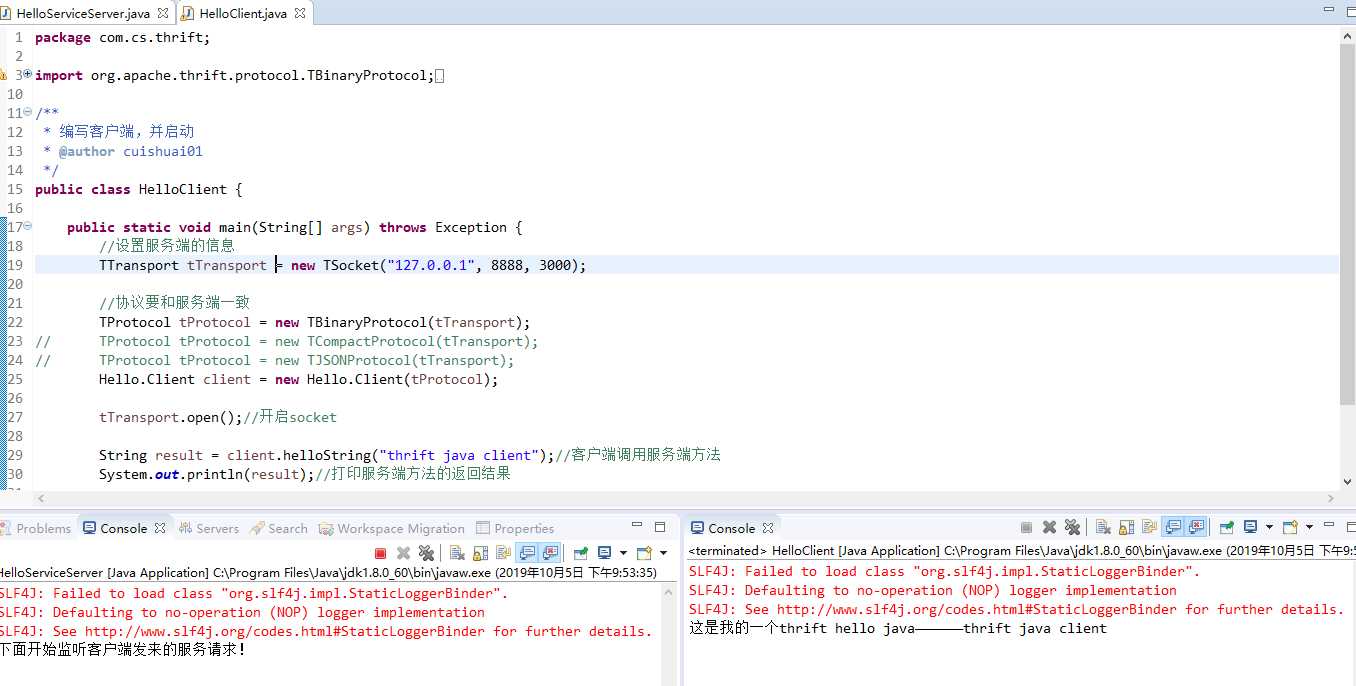Viewport: 1356px width, 686px height.
Task: Open the Servers view tab
Action: (x=209, y=528)
